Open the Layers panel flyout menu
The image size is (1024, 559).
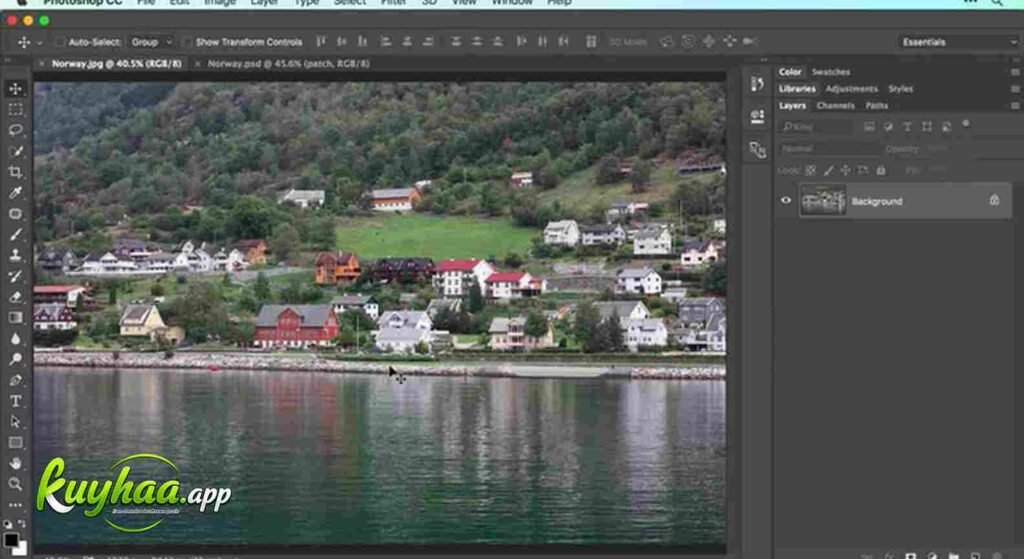[1015, 106]
